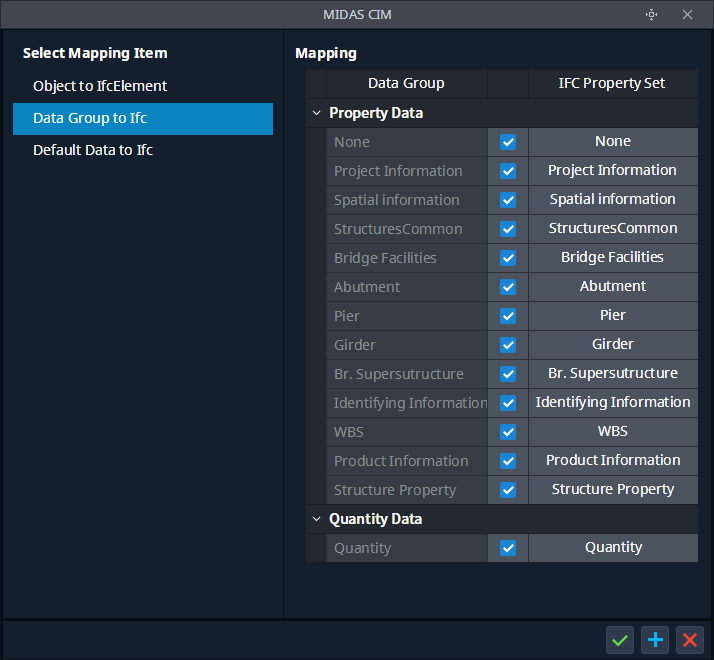714x660 pixels.
Task: Collapse the Quantity Data group
Action: pos(316,519)
